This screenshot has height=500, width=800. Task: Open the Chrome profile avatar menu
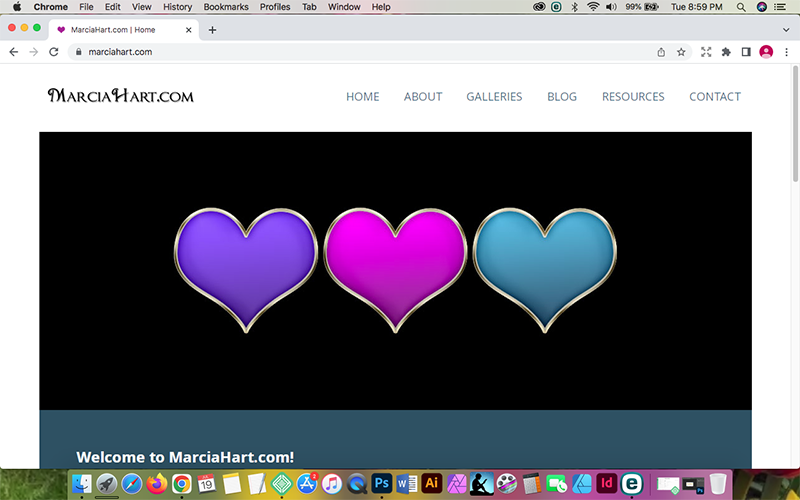pyautogui.click(x=766, y=52)
